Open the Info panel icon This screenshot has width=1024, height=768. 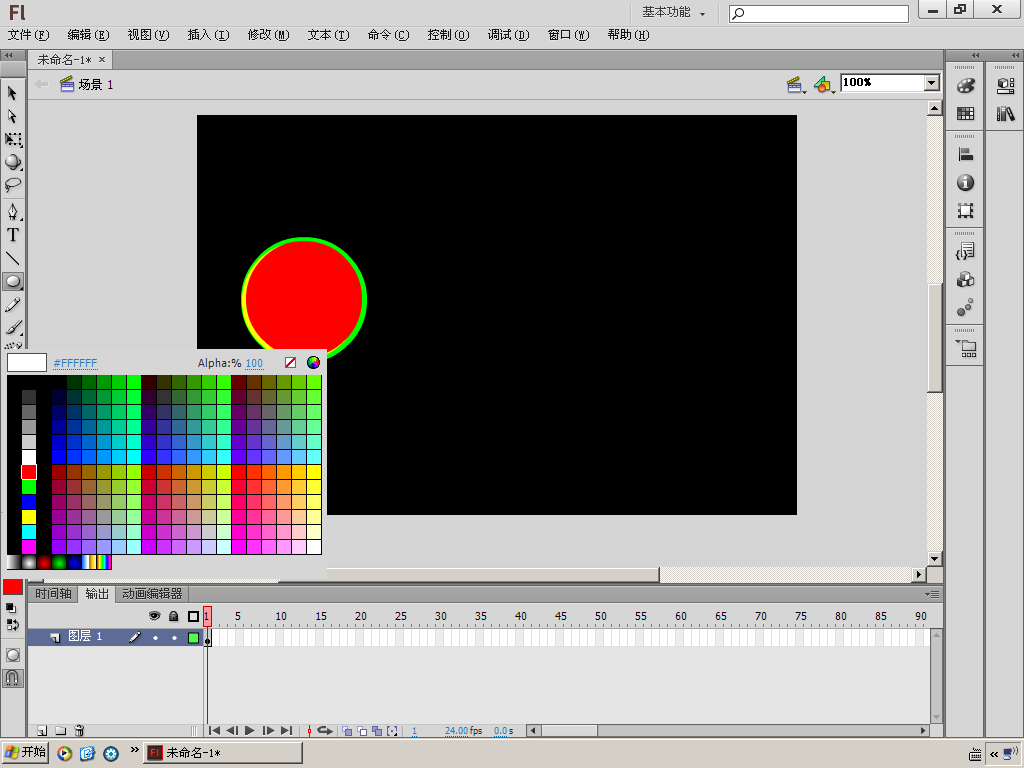[x=965, y=183]
